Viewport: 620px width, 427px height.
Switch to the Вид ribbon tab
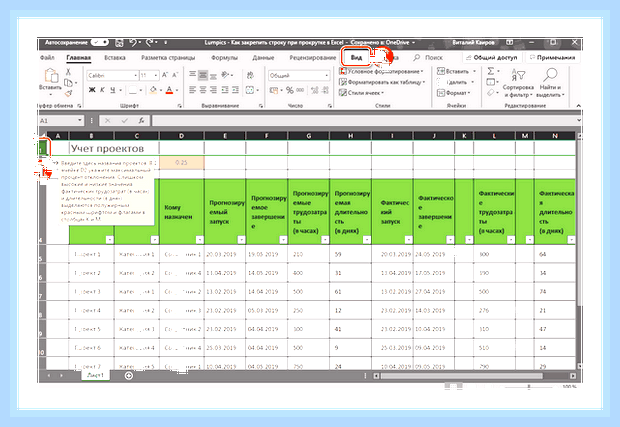click(356, 57)
